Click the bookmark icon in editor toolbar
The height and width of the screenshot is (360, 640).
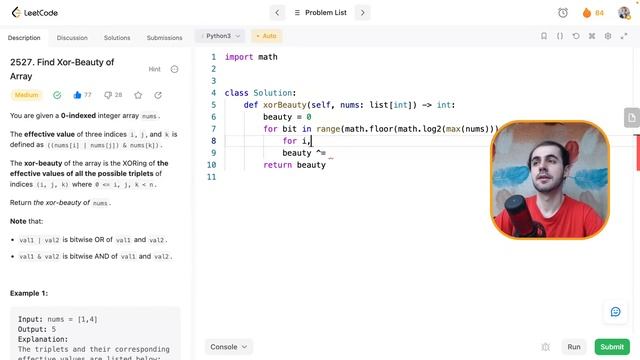544,36
